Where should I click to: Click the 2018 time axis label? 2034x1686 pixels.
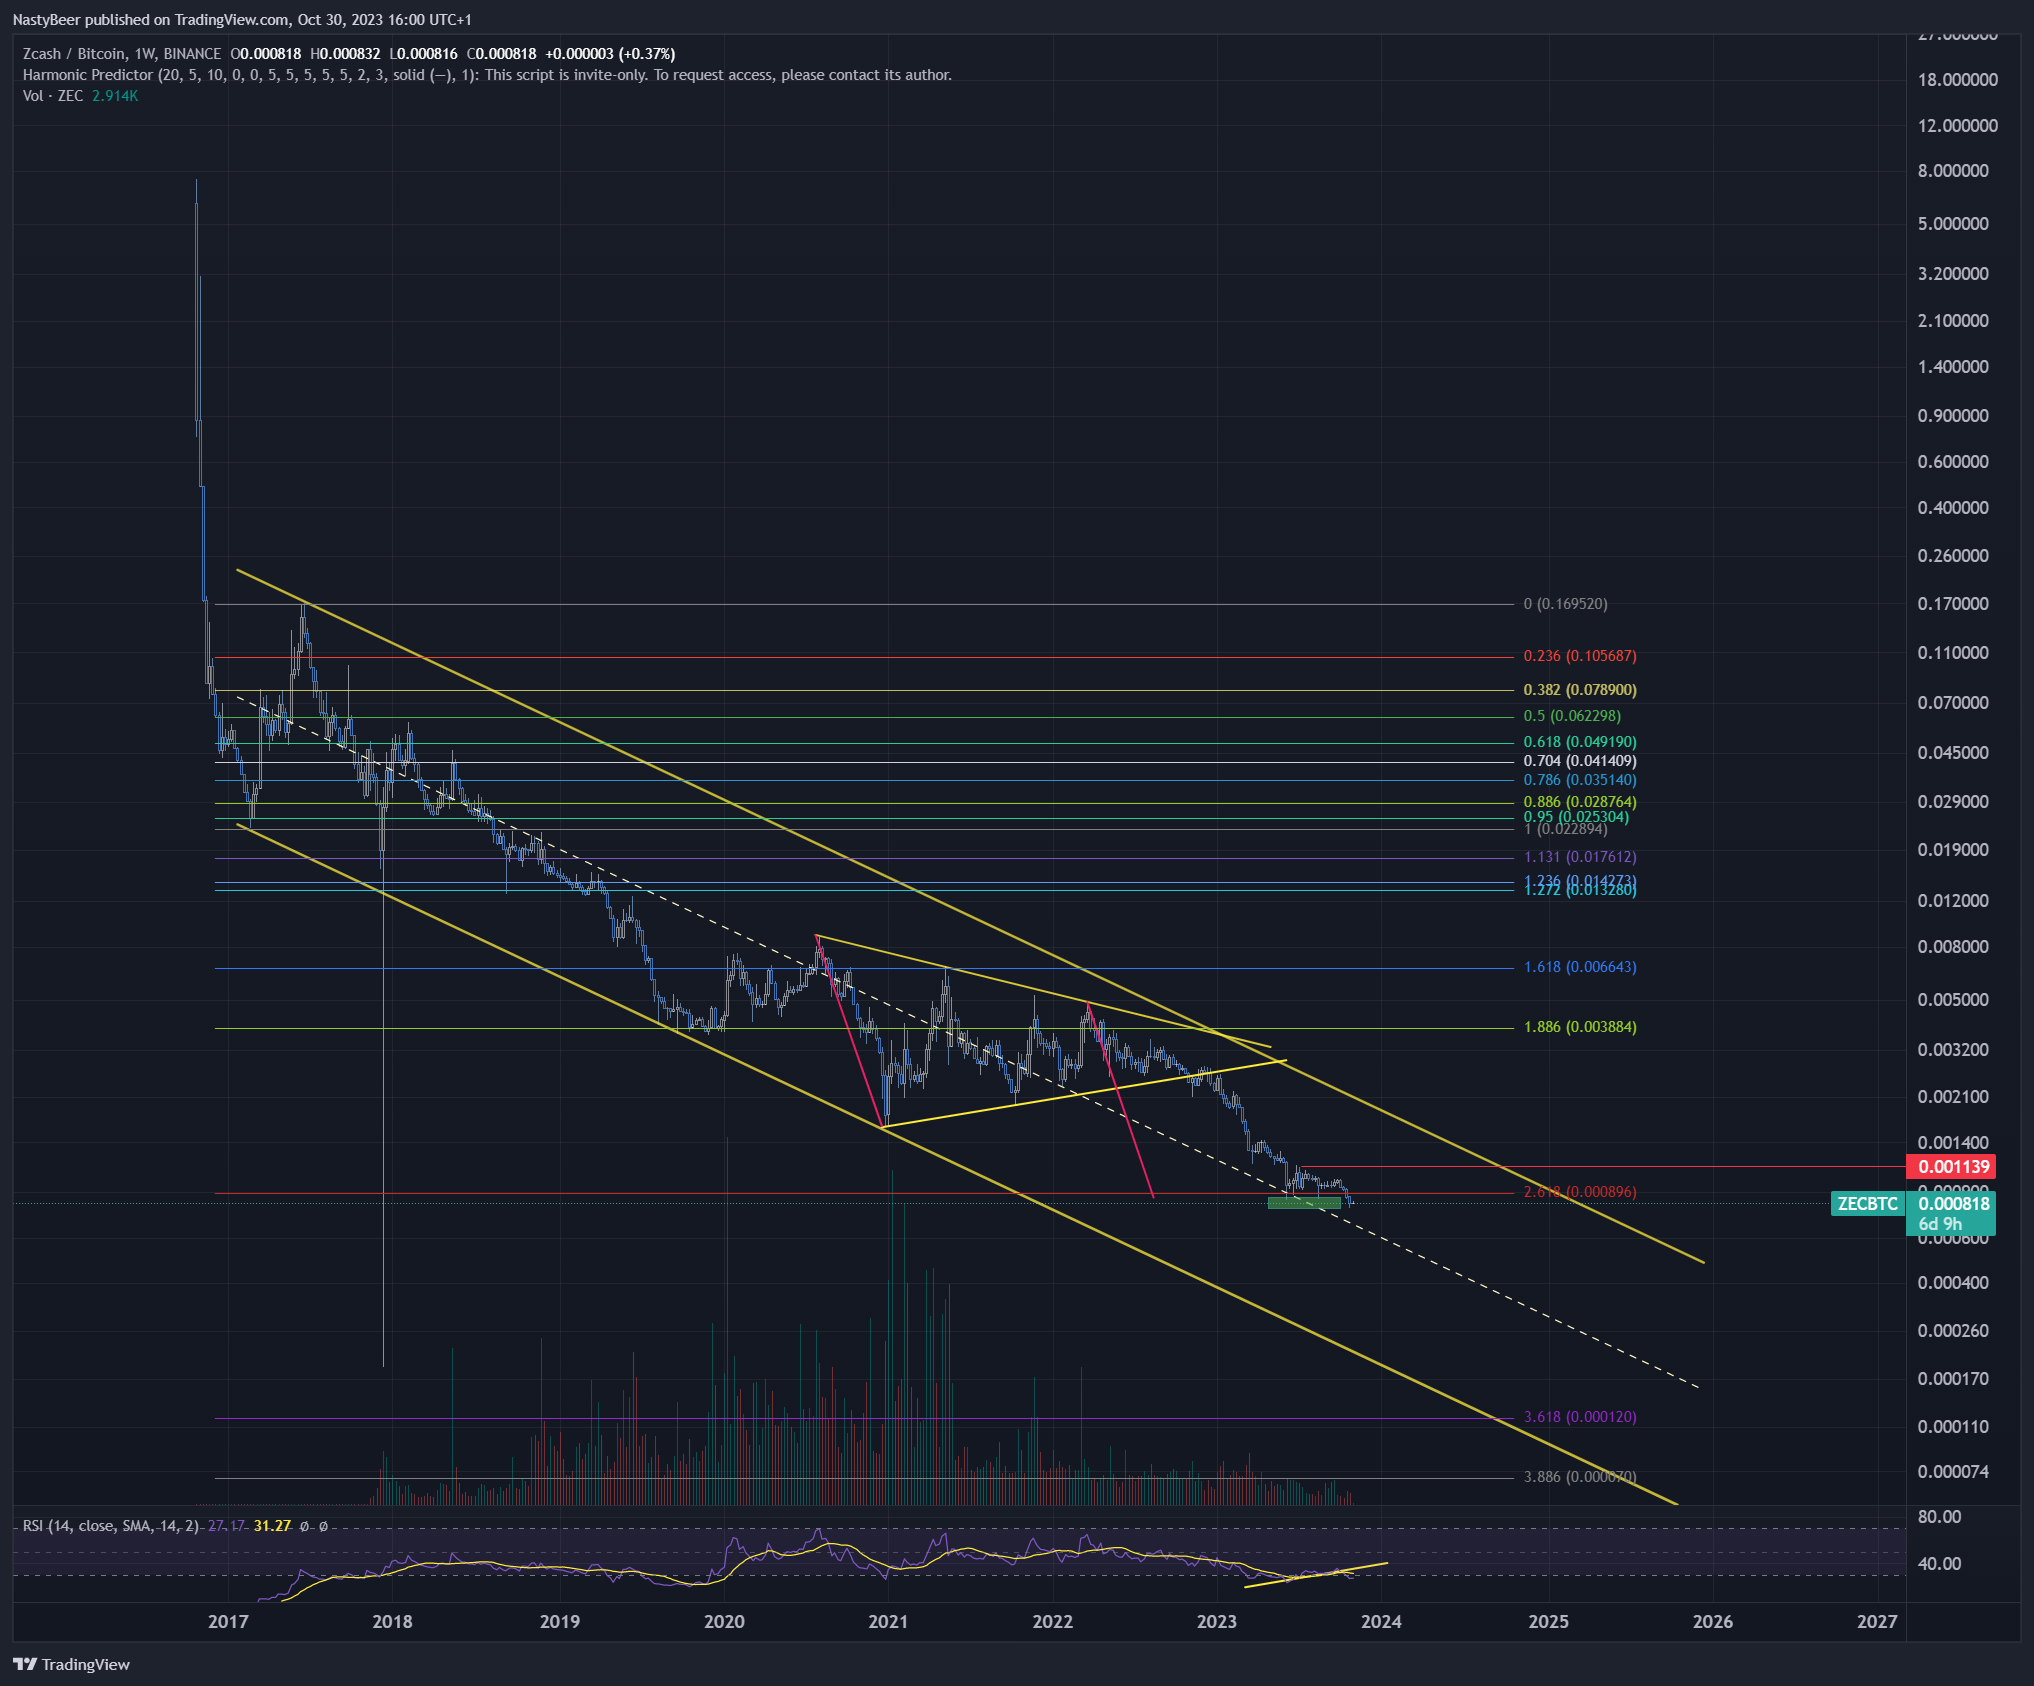(x=392, y=1622)
